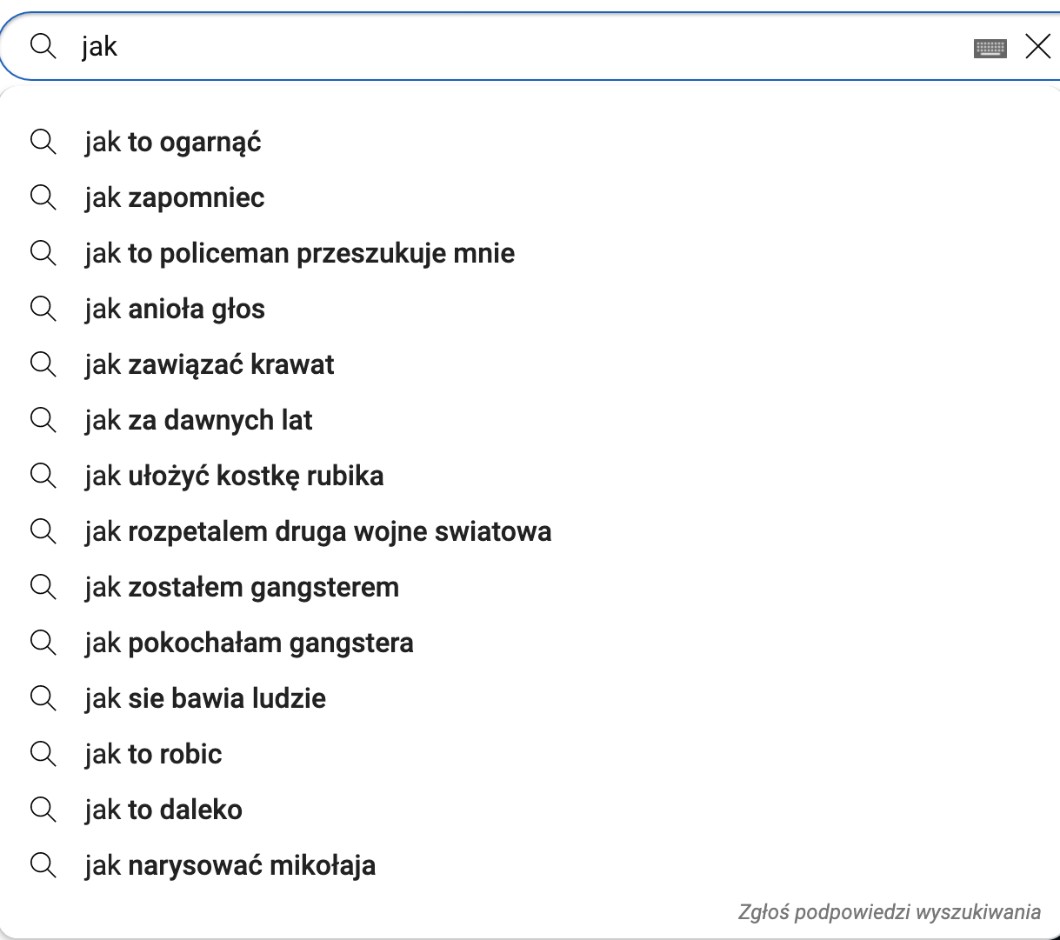1060x940 pixels.
Task: Choose "jak to robic" suggestion
Action: tap(153, 753)
